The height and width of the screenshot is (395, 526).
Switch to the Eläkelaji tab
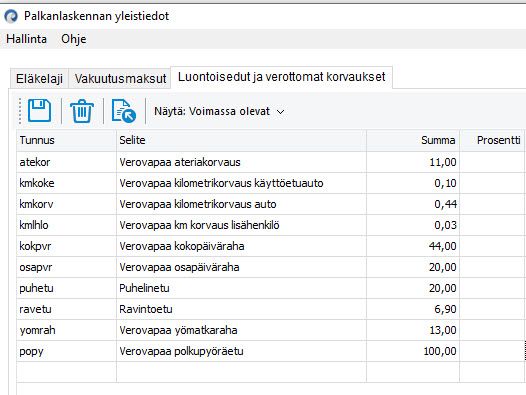pos(39,79)
